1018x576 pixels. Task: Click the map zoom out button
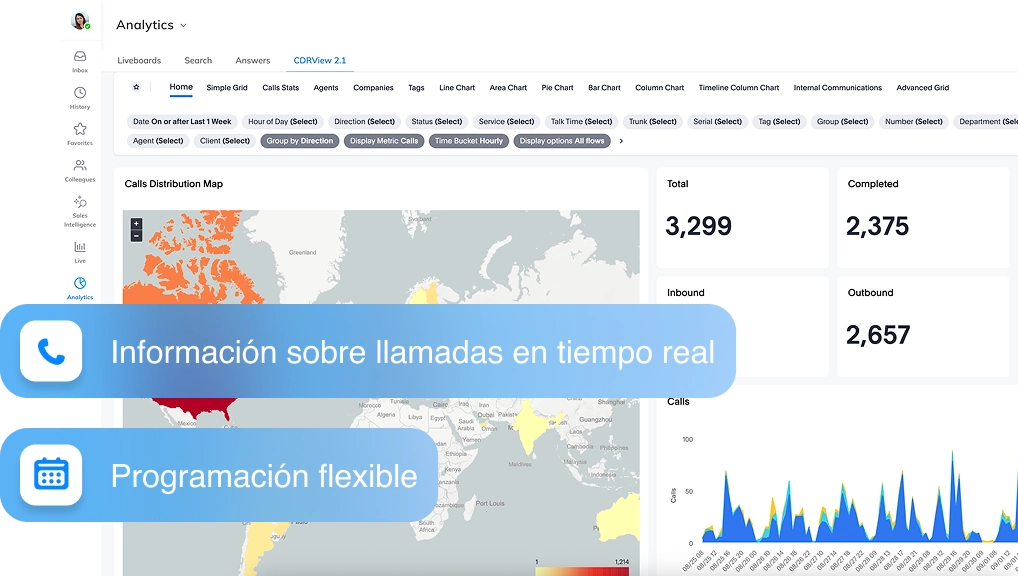coord(137,236)
